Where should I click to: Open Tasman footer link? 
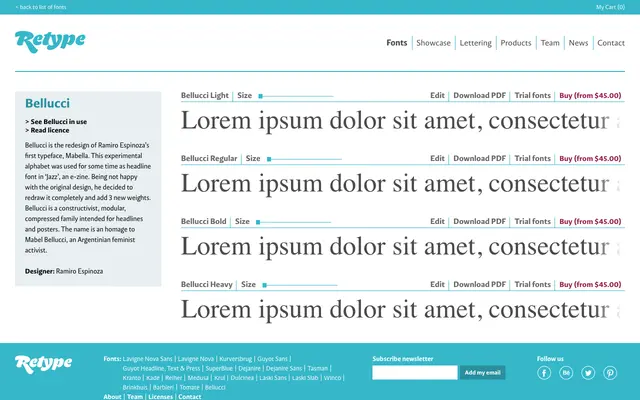click(318, 368)
